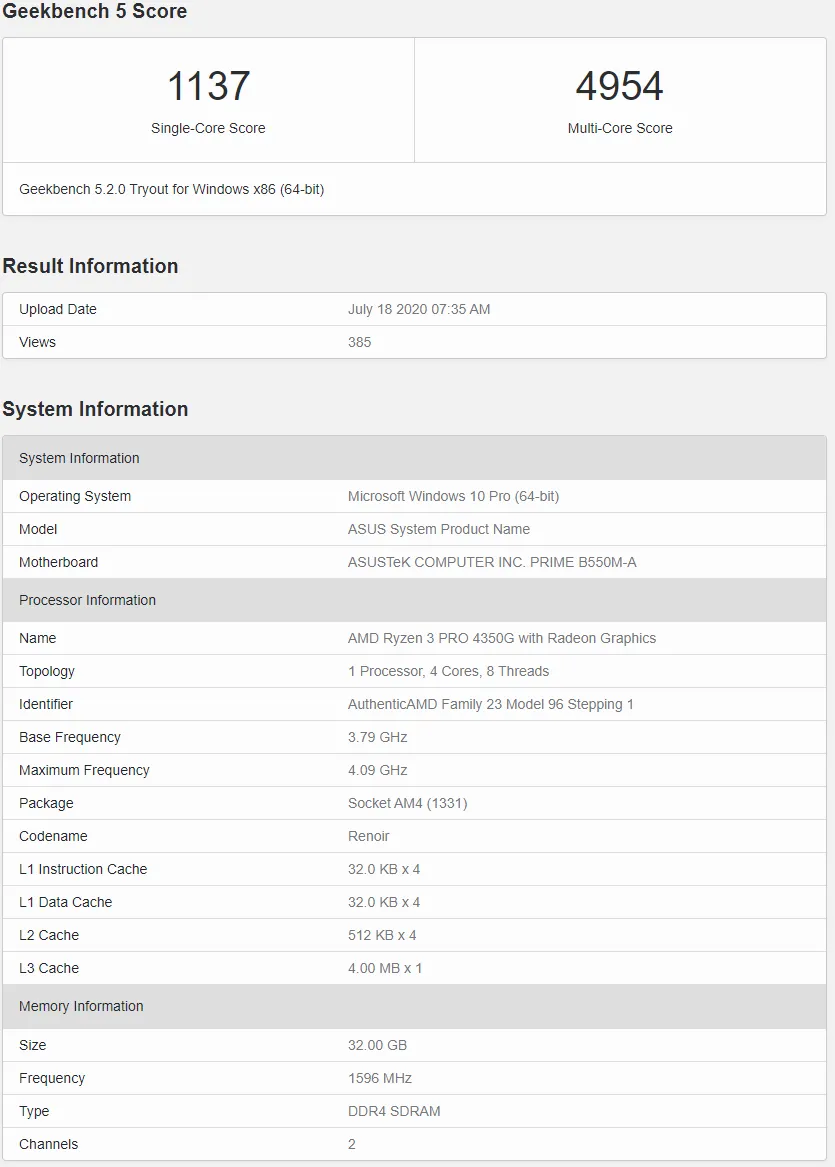Viewport: 835px width, 1167px height.
Task: Click the 1596 MHz value
Action: [380, 1078]
